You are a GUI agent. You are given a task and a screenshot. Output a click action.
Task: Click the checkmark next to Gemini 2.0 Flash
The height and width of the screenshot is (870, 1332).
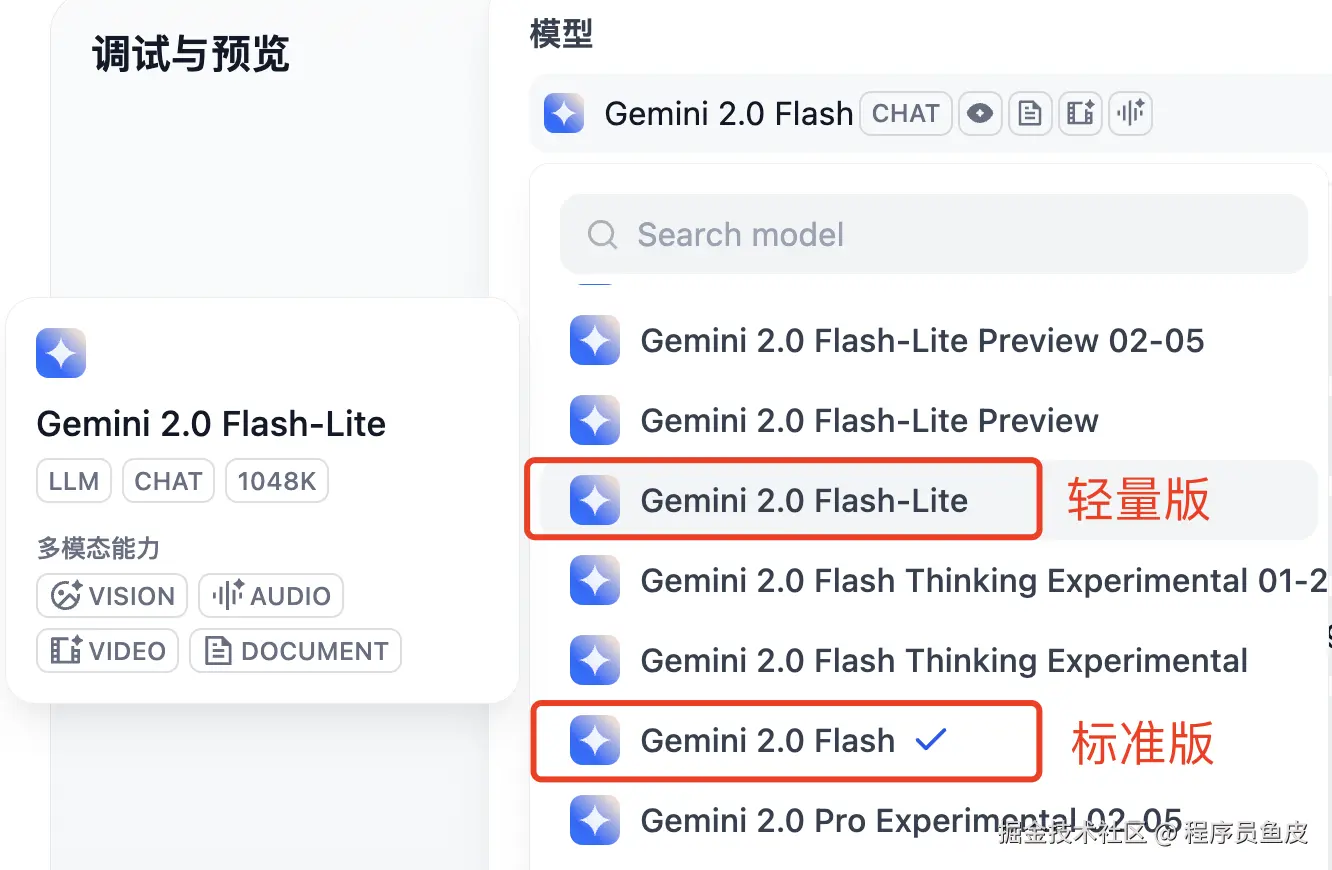tap(931, 740)
